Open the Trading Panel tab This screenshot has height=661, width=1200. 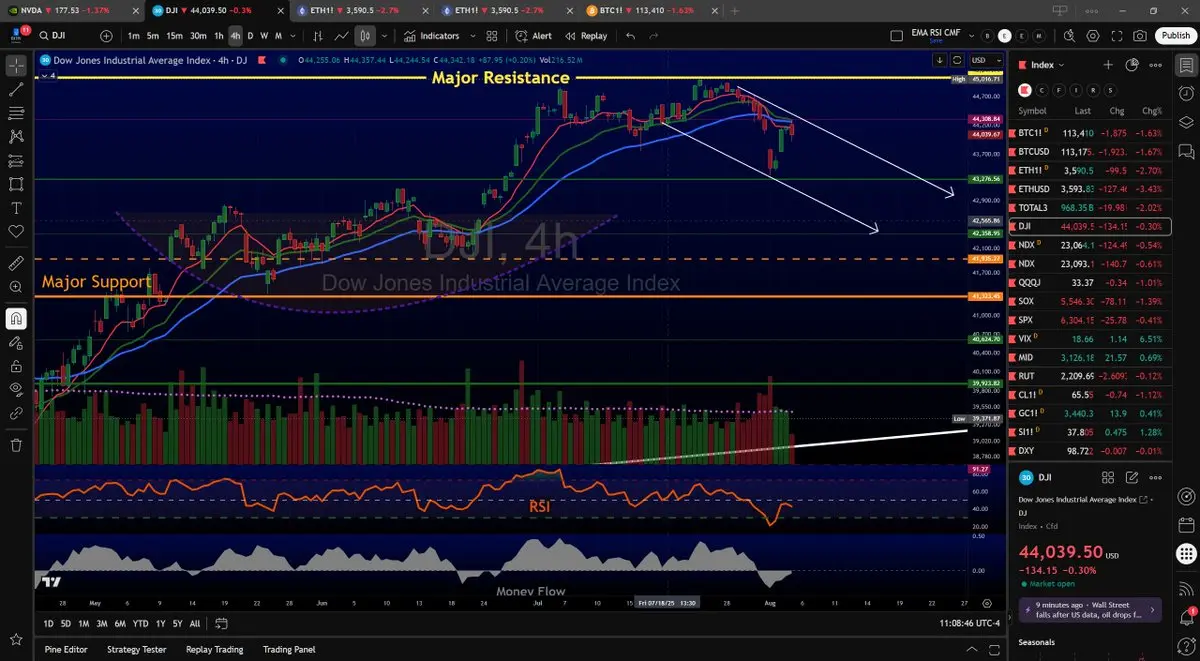(x=291, y=649)
